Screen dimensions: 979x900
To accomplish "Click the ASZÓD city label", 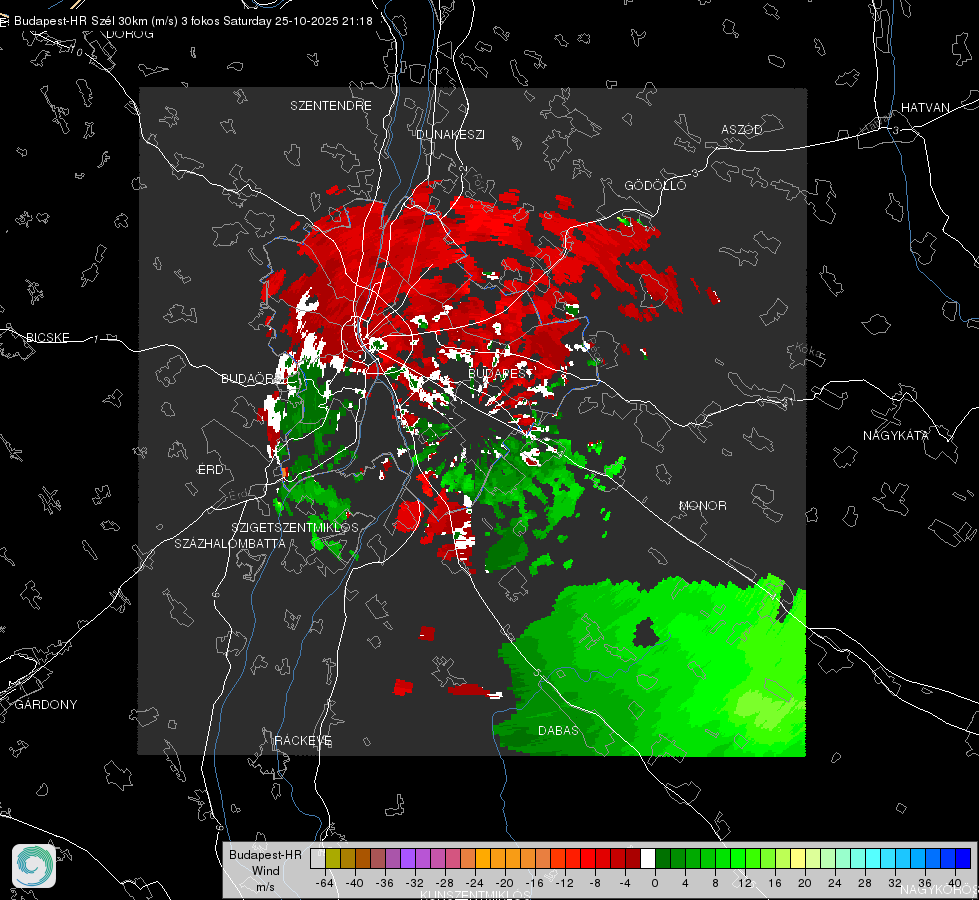I will (742, 129).
